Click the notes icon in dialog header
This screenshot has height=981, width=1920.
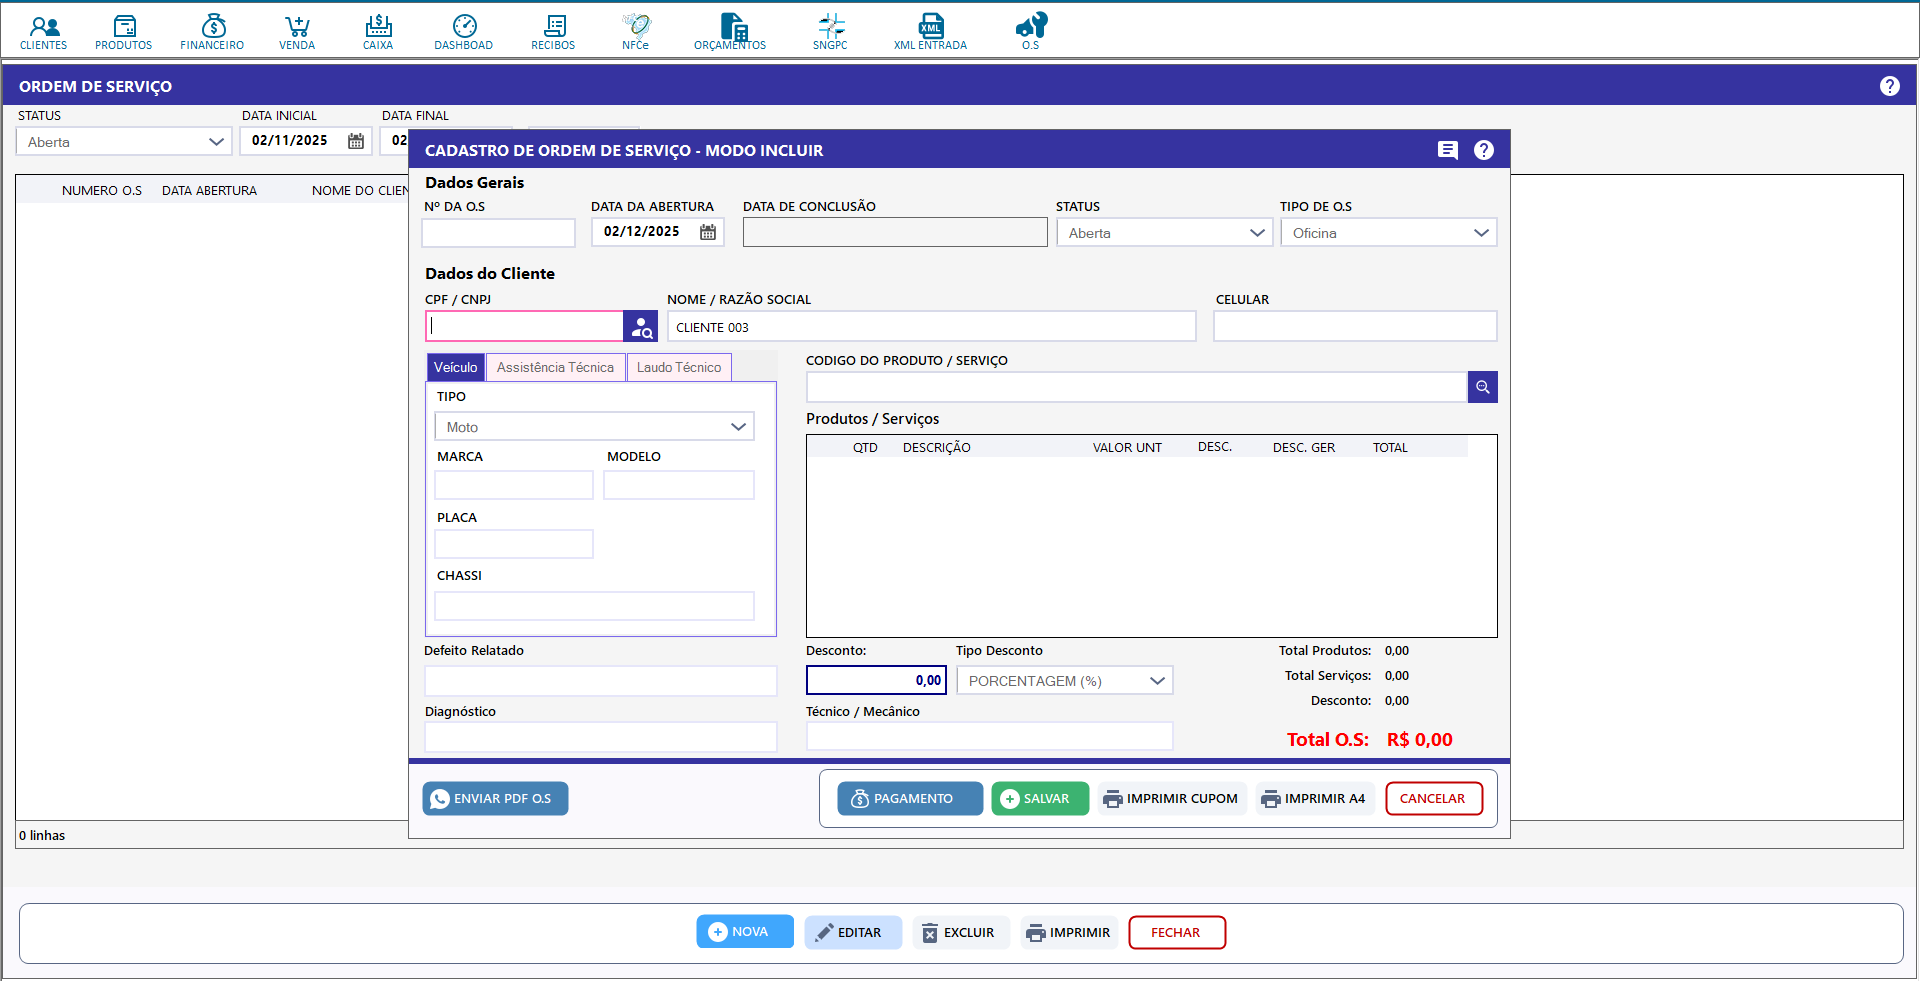click(1447, 150)
